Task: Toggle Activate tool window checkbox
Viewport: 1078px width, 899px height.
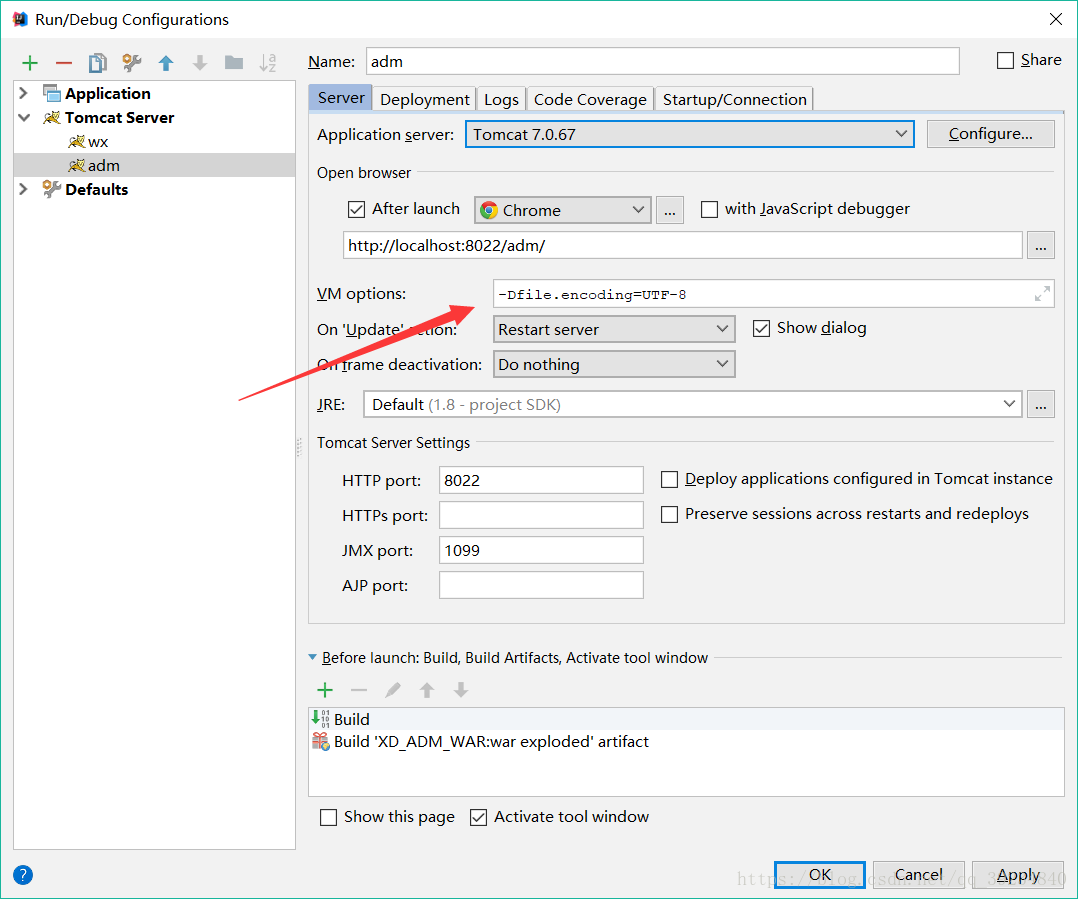Action: 478,817
